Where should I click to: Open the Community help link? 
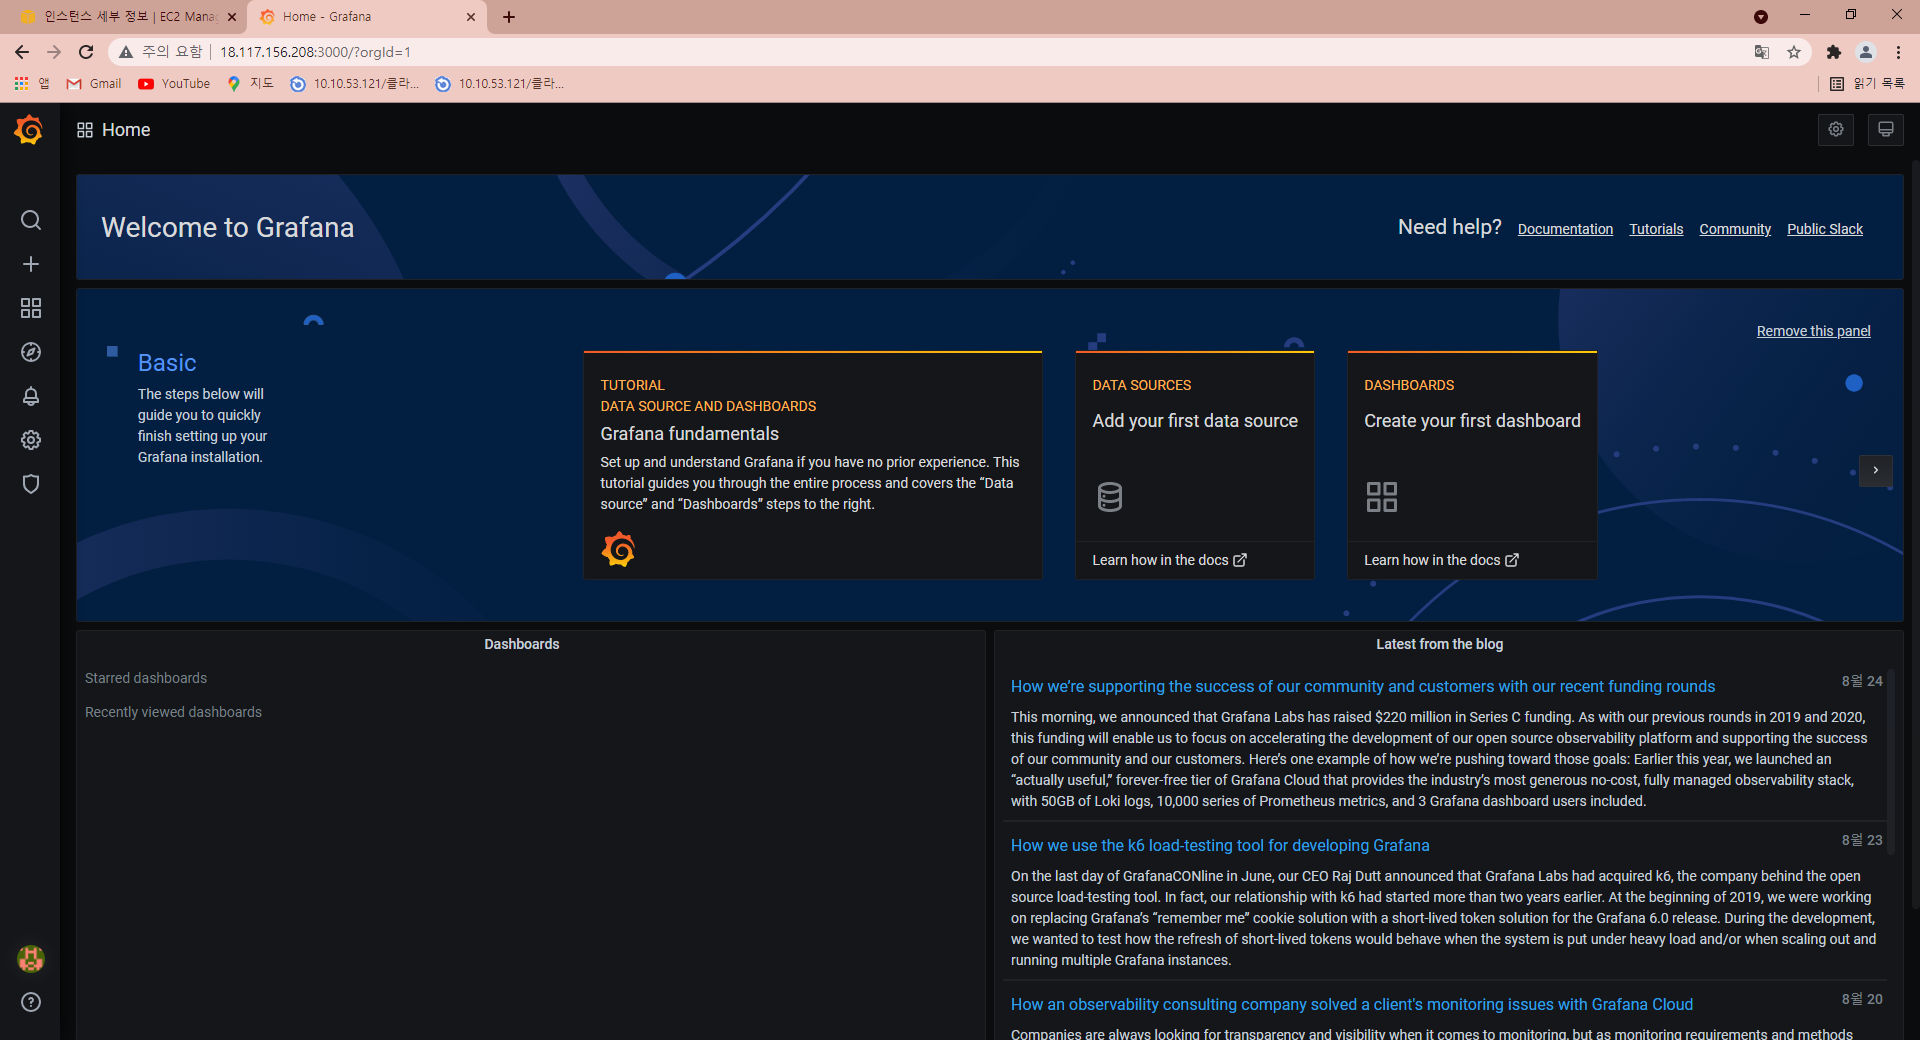pyautogui.click(x=1735, y=229)
